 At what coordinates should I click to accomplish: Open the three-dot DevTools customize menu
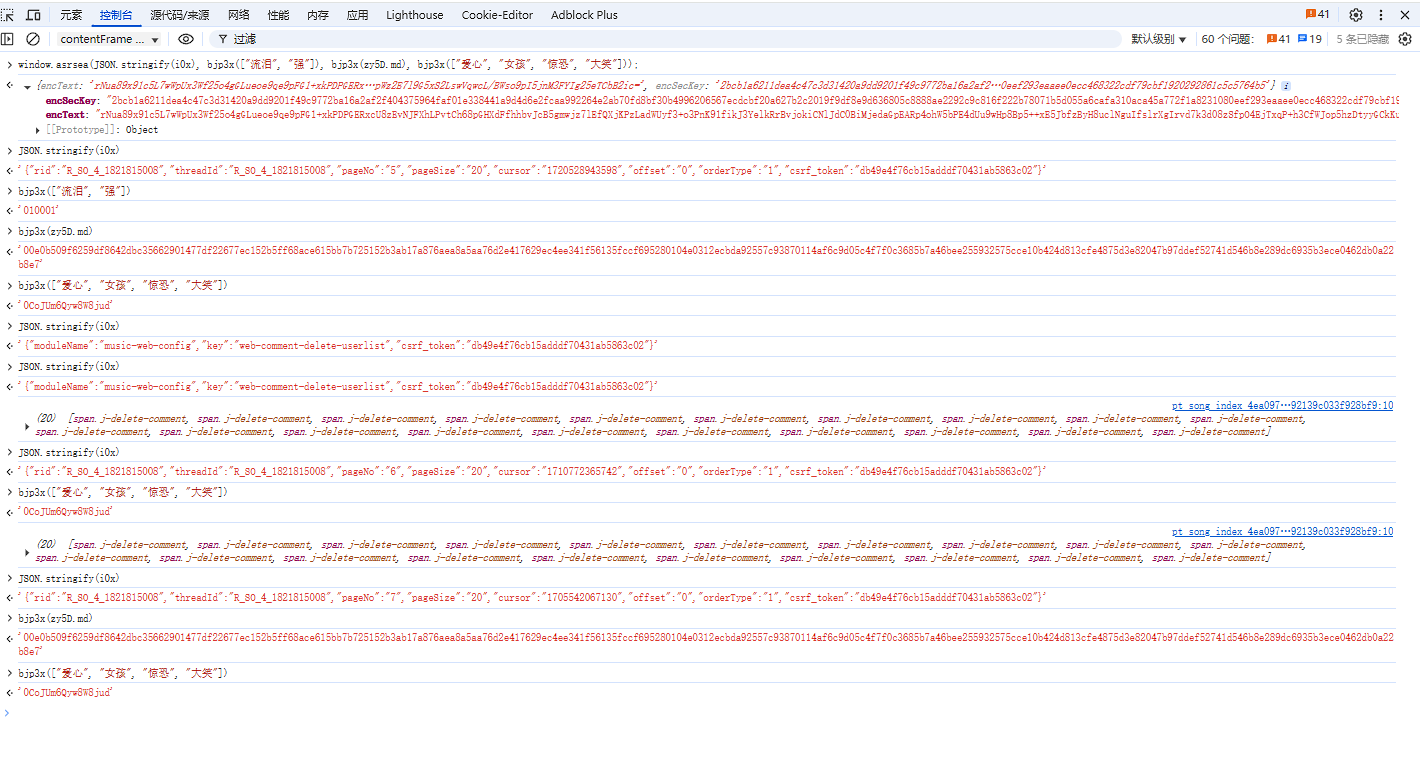pyautogui.click(x=1382, y=15)
